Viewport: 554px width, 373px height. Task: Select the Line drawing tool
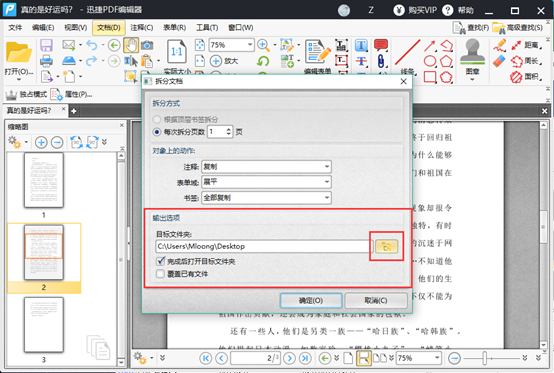[x=407, y=52]
